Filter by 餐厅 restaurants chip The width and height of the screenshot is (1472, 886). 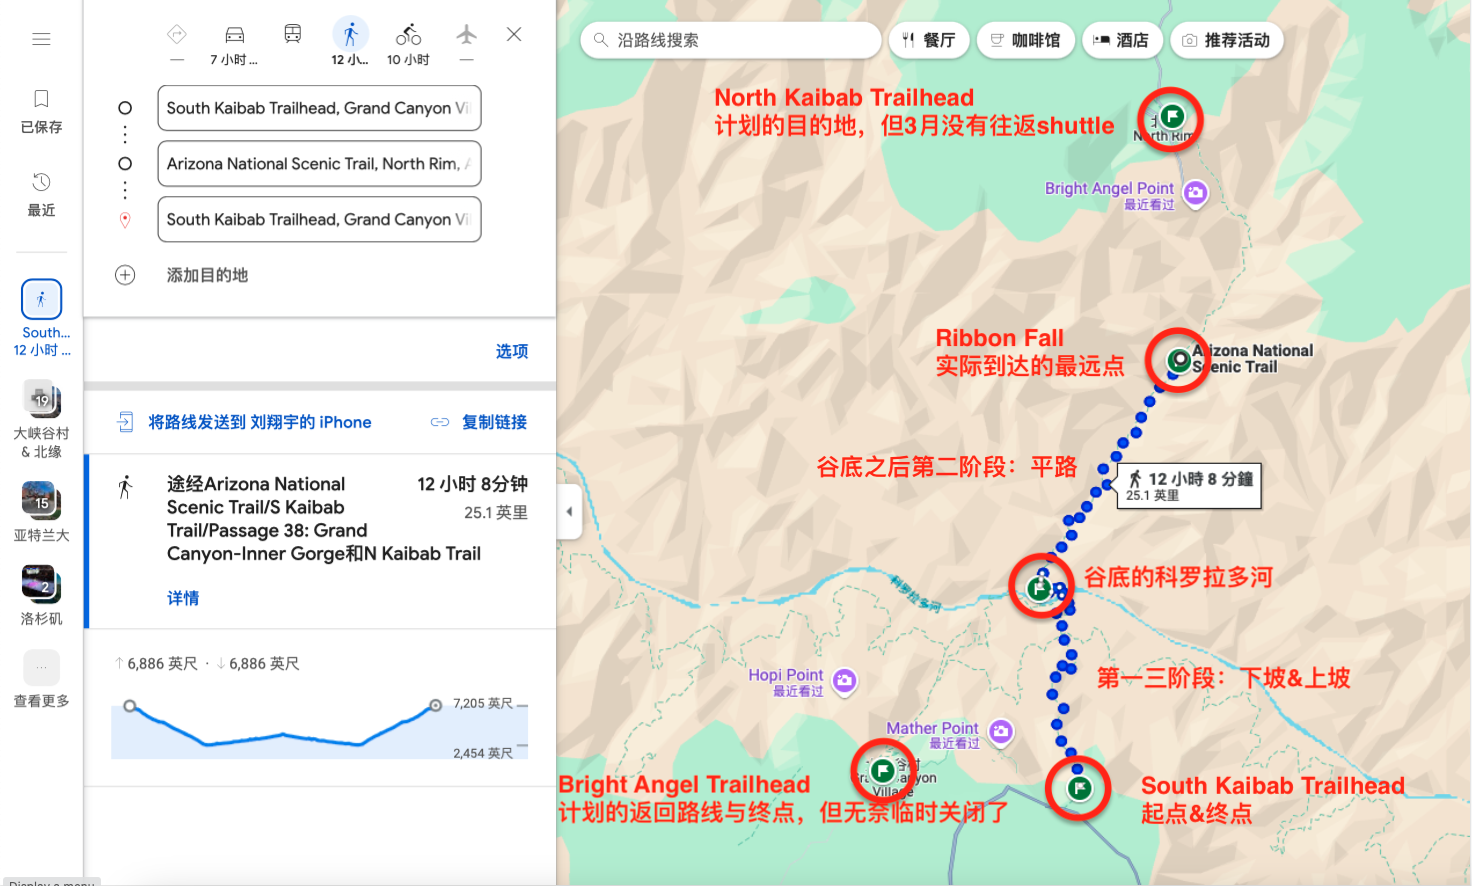tap(929, 40)
